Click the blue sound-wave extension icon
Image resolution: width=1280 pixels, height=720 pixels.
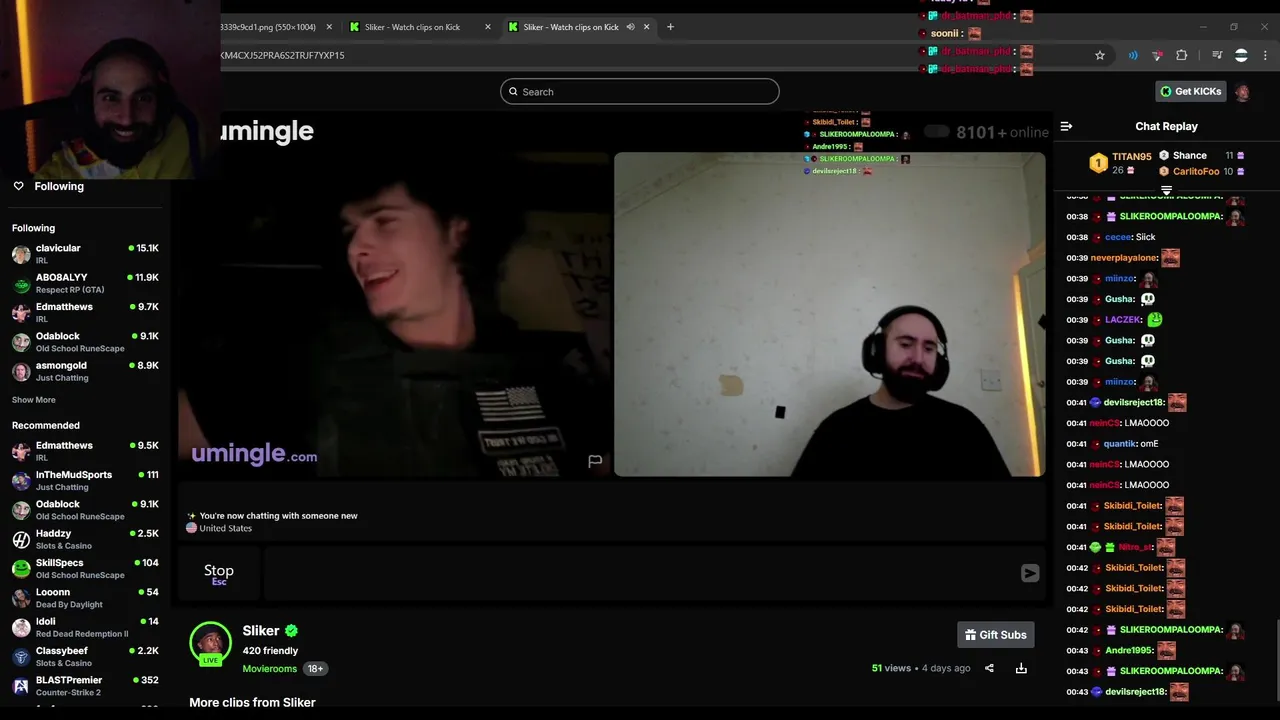tap(1133, 55)
